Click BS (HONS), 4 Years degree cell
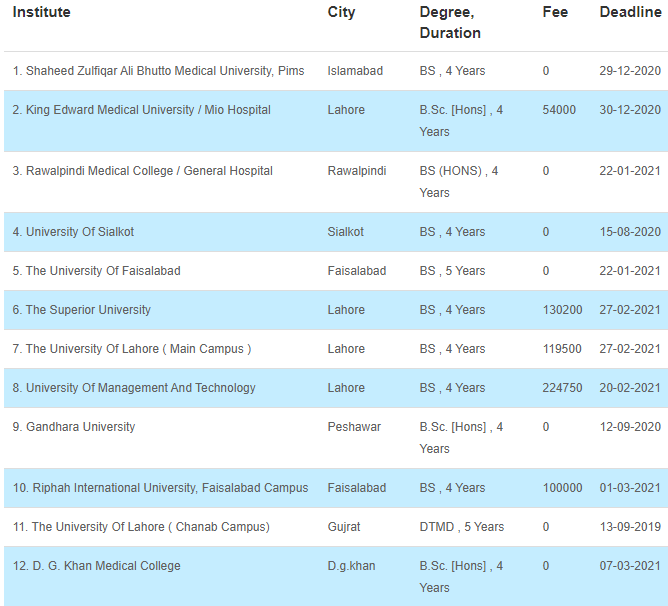 coord(459,182)
